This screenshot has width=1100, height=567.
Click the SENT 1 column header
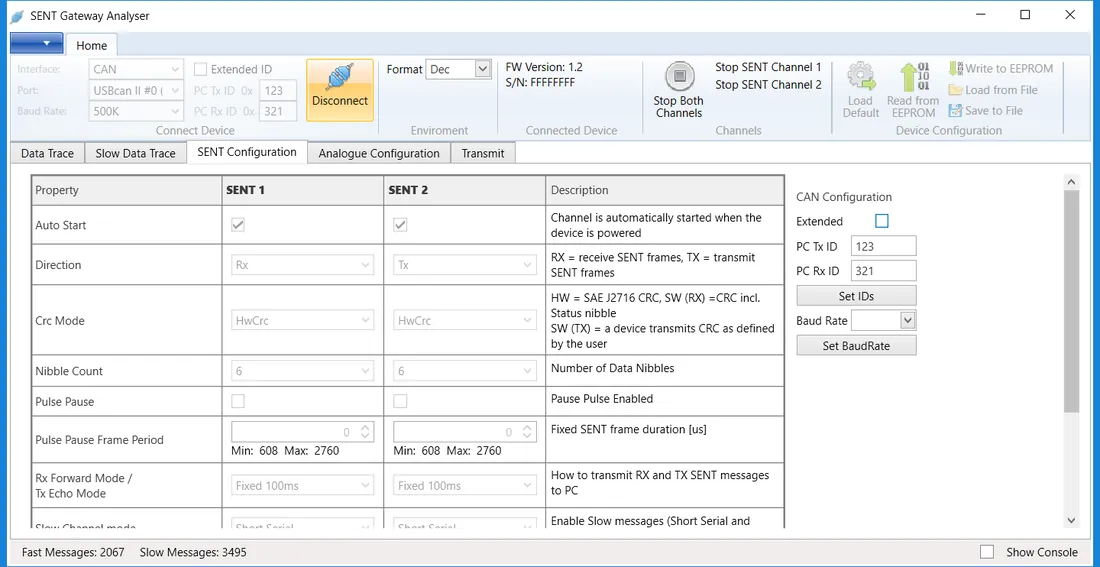(x=302, y=190)
